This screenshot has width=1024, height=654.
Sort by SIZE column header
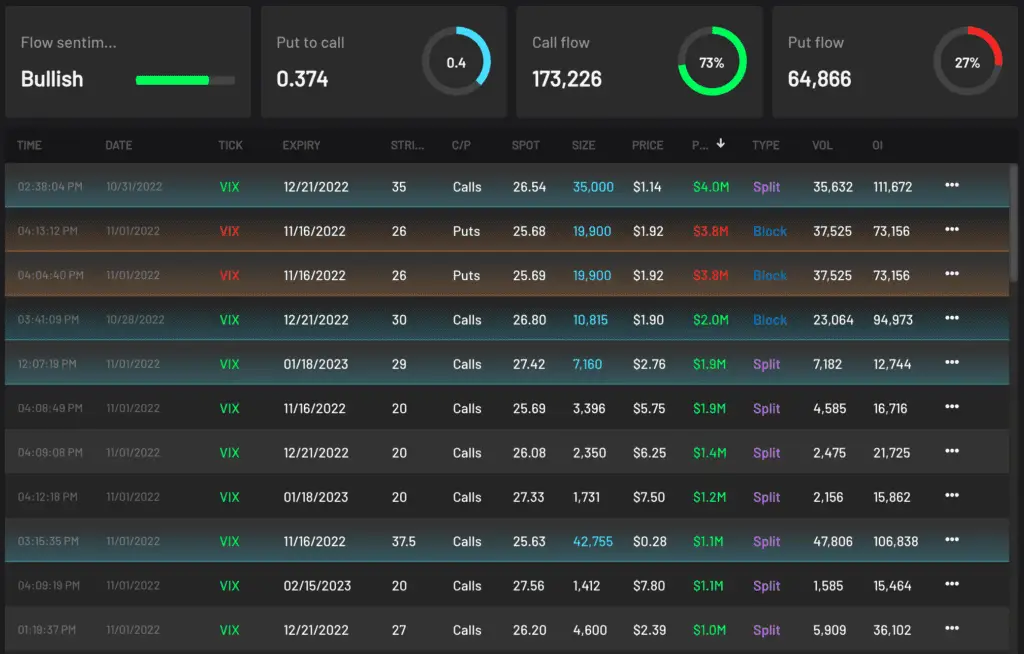(583, 145)
